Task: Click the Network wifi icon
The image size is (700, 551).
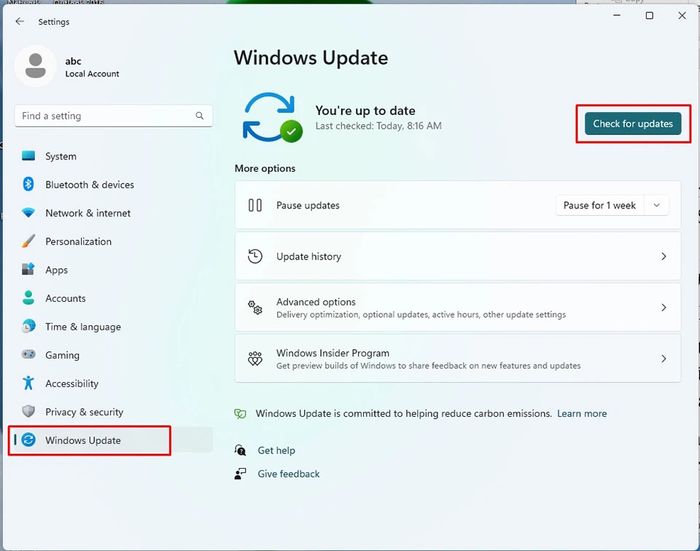Action: pyautogui.click(x=29, y=213)
